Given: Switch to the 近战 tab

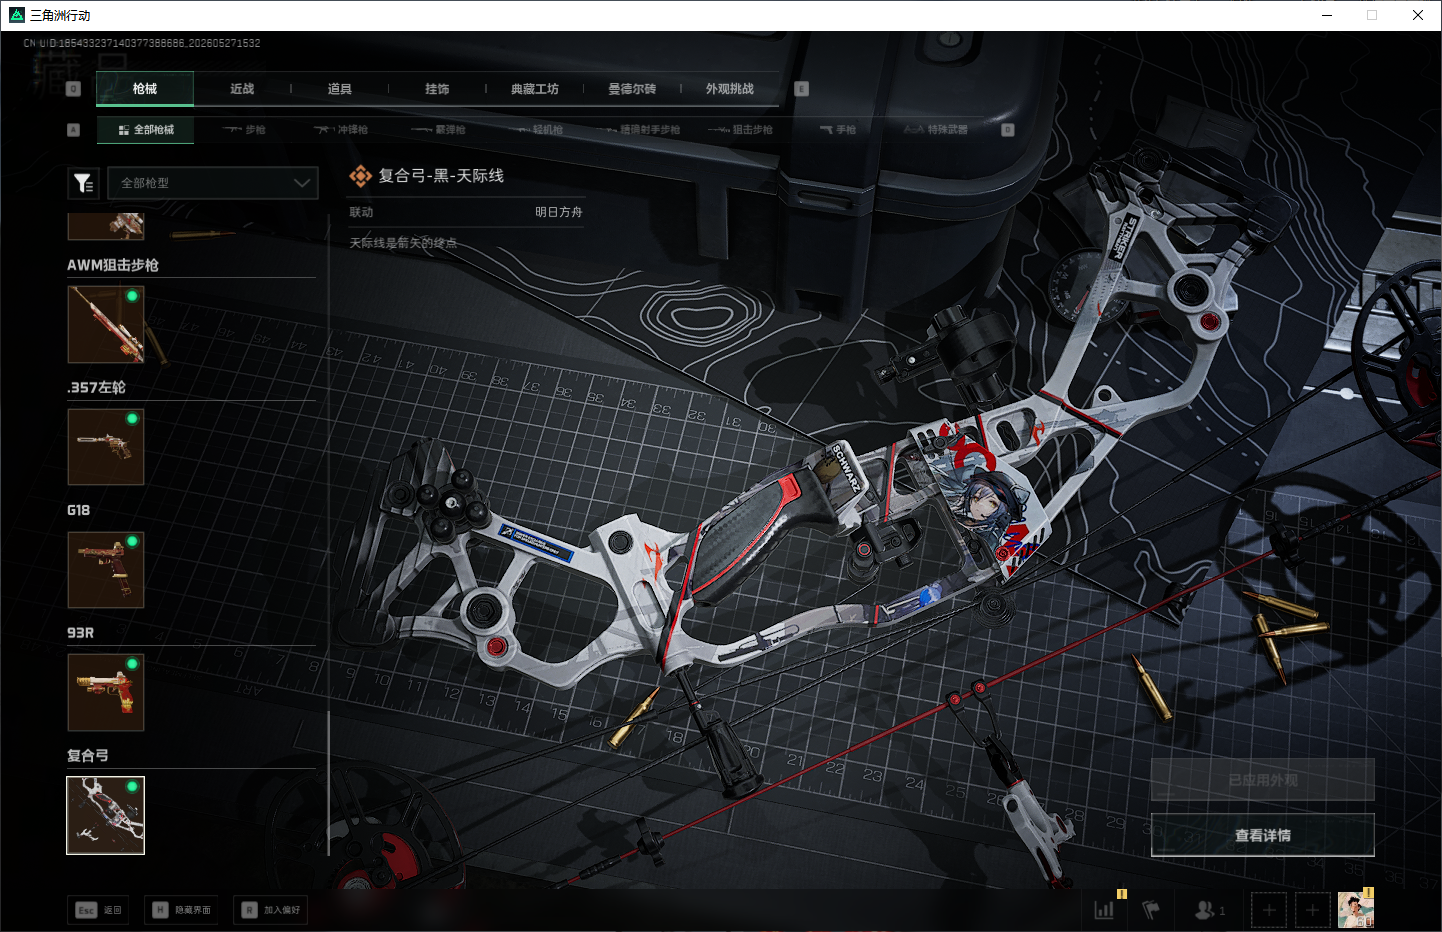Looking at the screenshot, I should click(242, 89).
